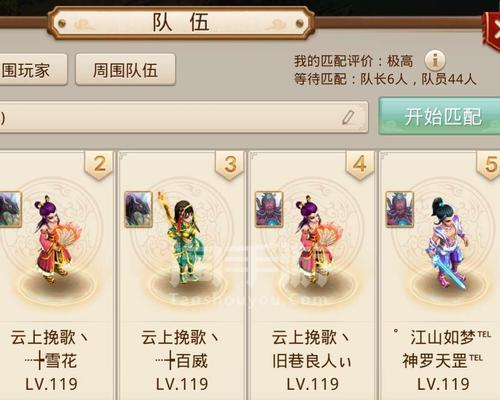Click player name 旧巷良人
This screenshot has width=500, height=400.
(x=312, y=361)
